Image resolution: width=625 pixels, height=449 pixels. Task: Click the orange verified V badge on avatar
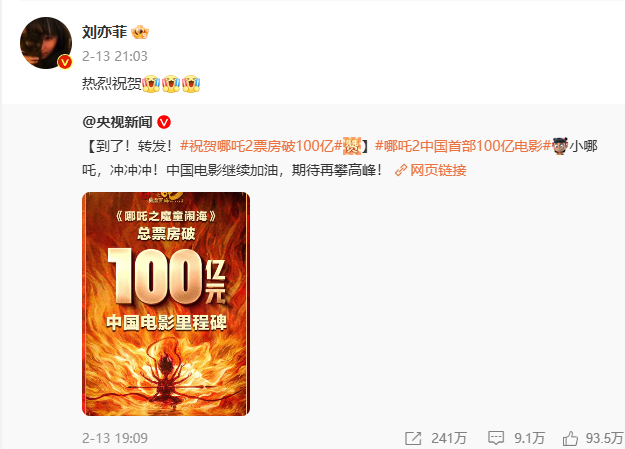click(65, 62)
